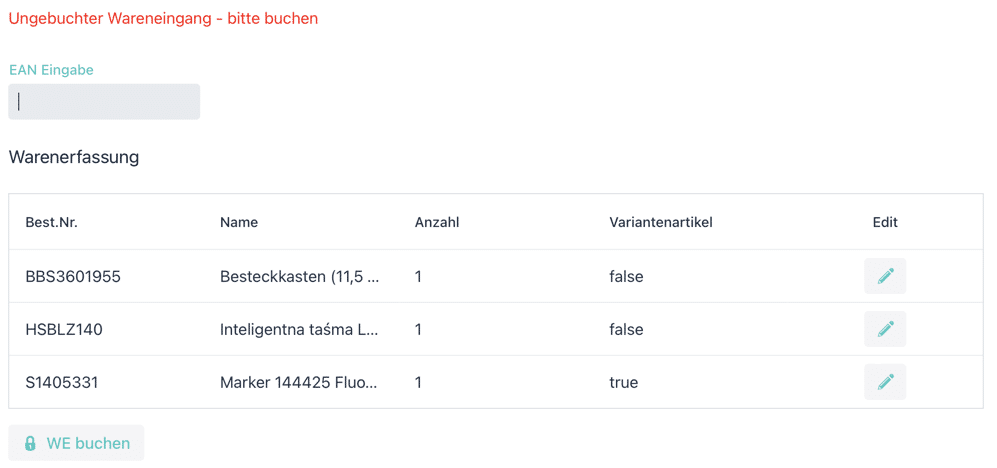Click the Best.Nr. column header
Image resolution: width=997 pixels, height=468 pixels.
pos(52,222)
